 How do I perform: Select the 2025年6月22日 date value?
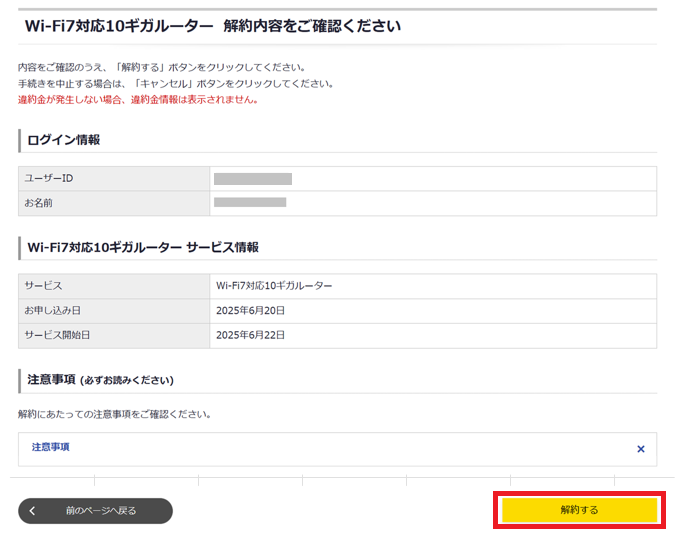[250, 335]
